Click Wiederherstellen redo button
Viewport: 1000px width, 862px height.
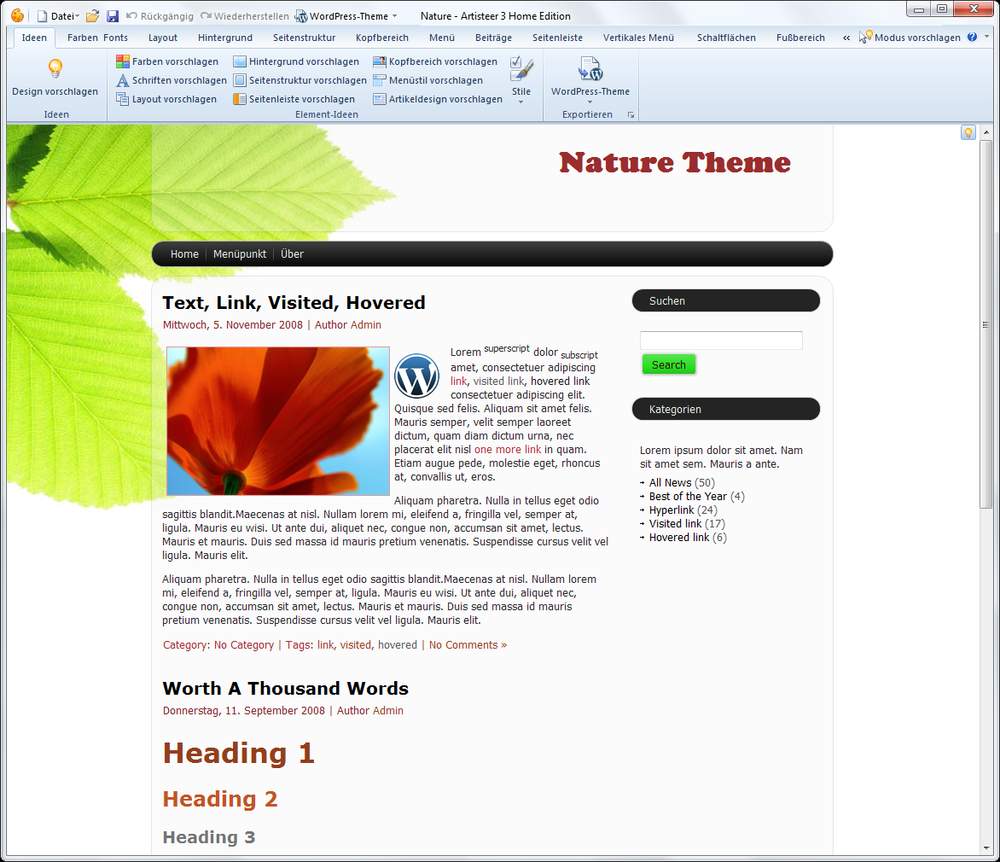[x=244, y=16]
